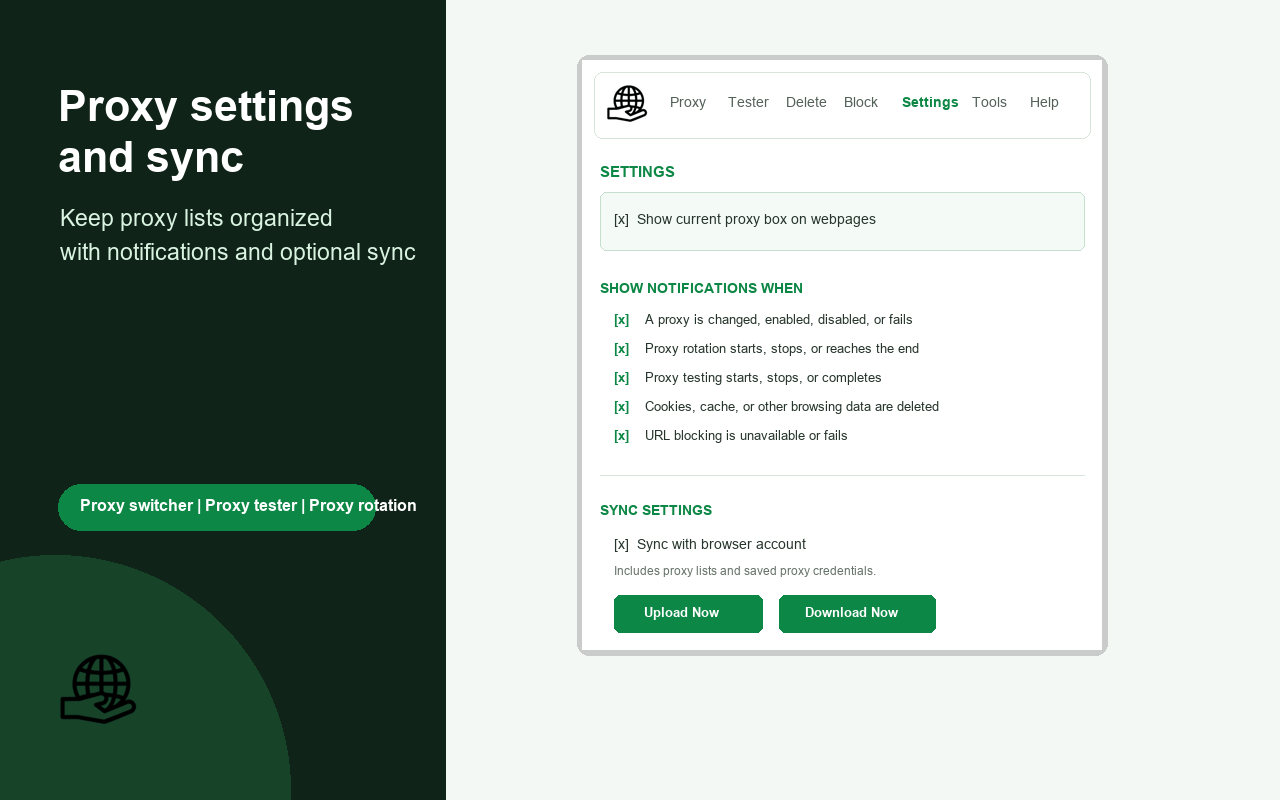Viewport: 1280px width, 800px height.
Task: Go to the Delete tab
Action: point(806,102)
